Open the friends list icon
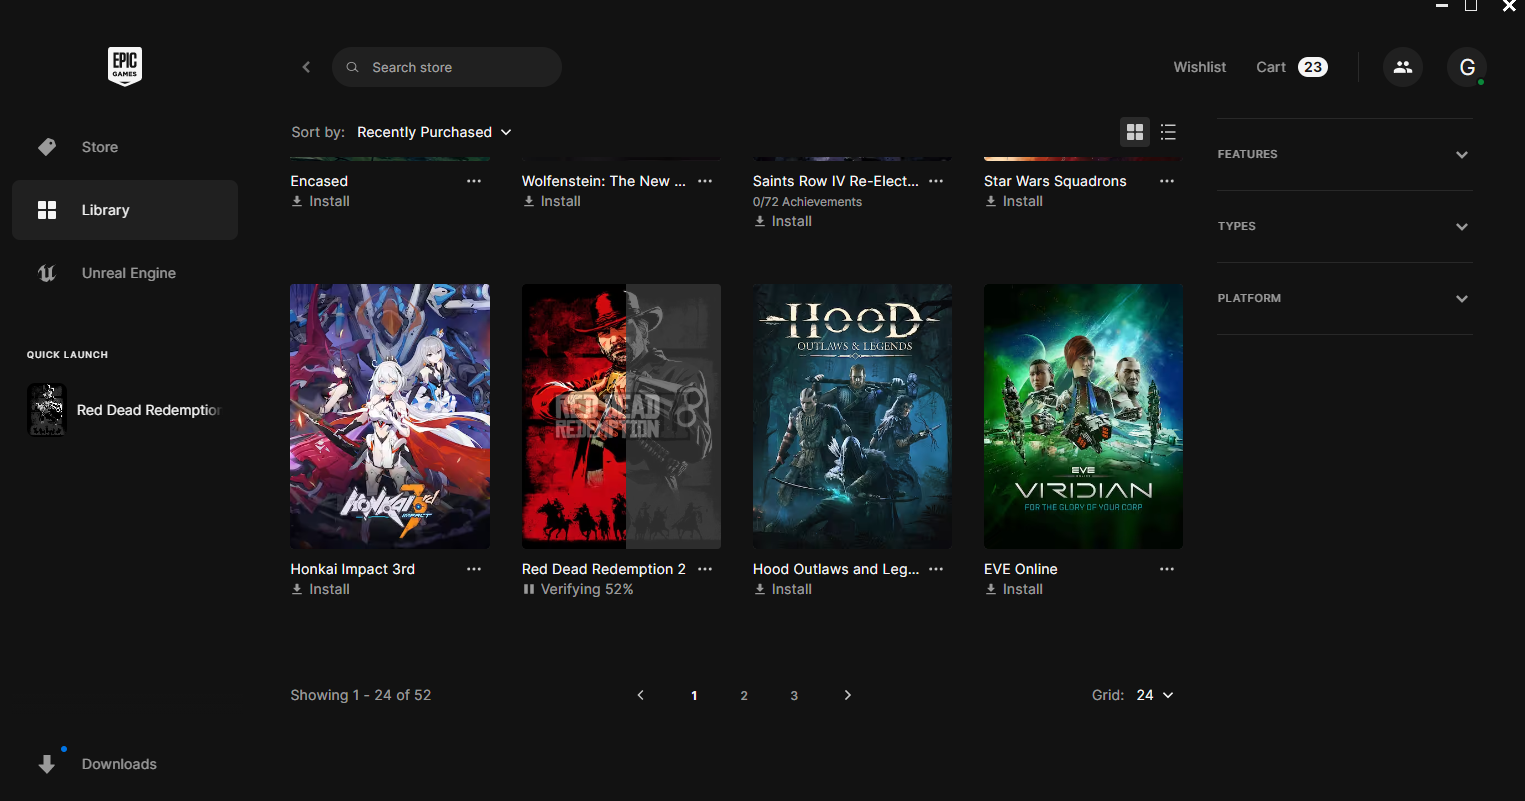 point(1403,67)
